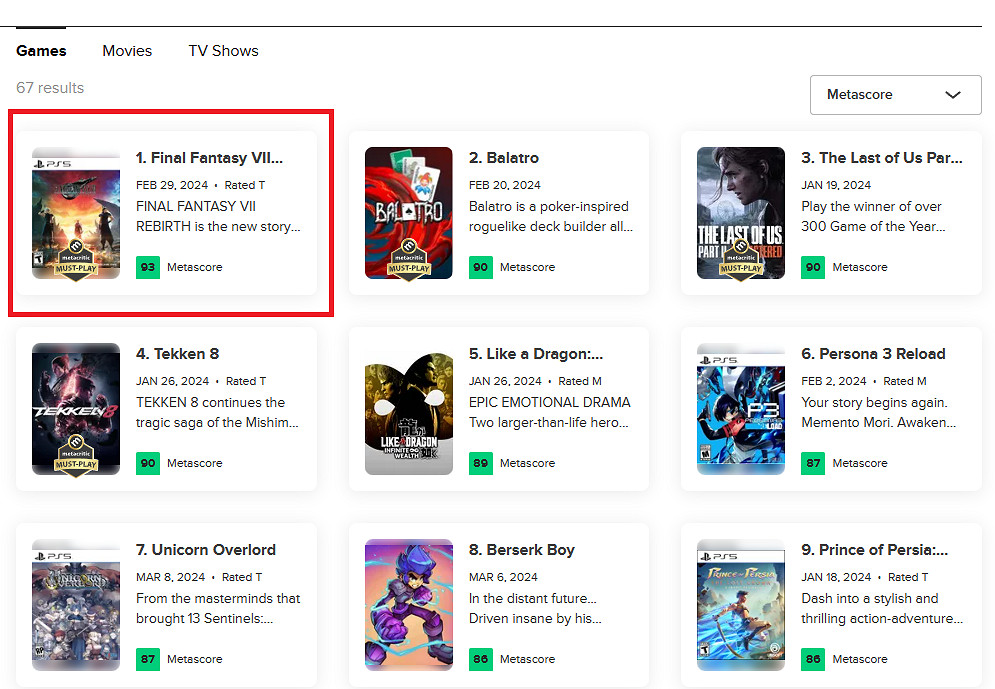Click the chevron arrow in the Metascore dropdown

[x=953, y=95]
